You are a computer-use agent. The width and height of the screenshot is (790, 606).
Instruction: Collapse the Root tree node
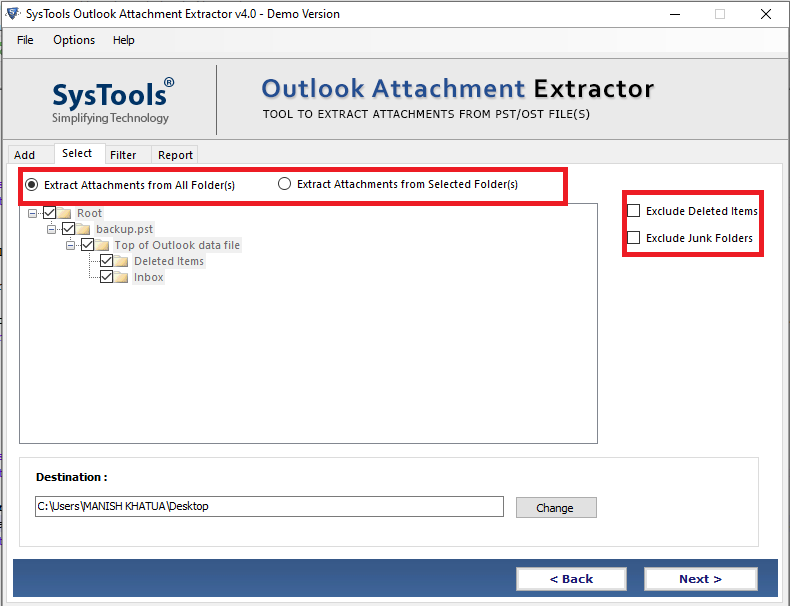pos(32,214)
